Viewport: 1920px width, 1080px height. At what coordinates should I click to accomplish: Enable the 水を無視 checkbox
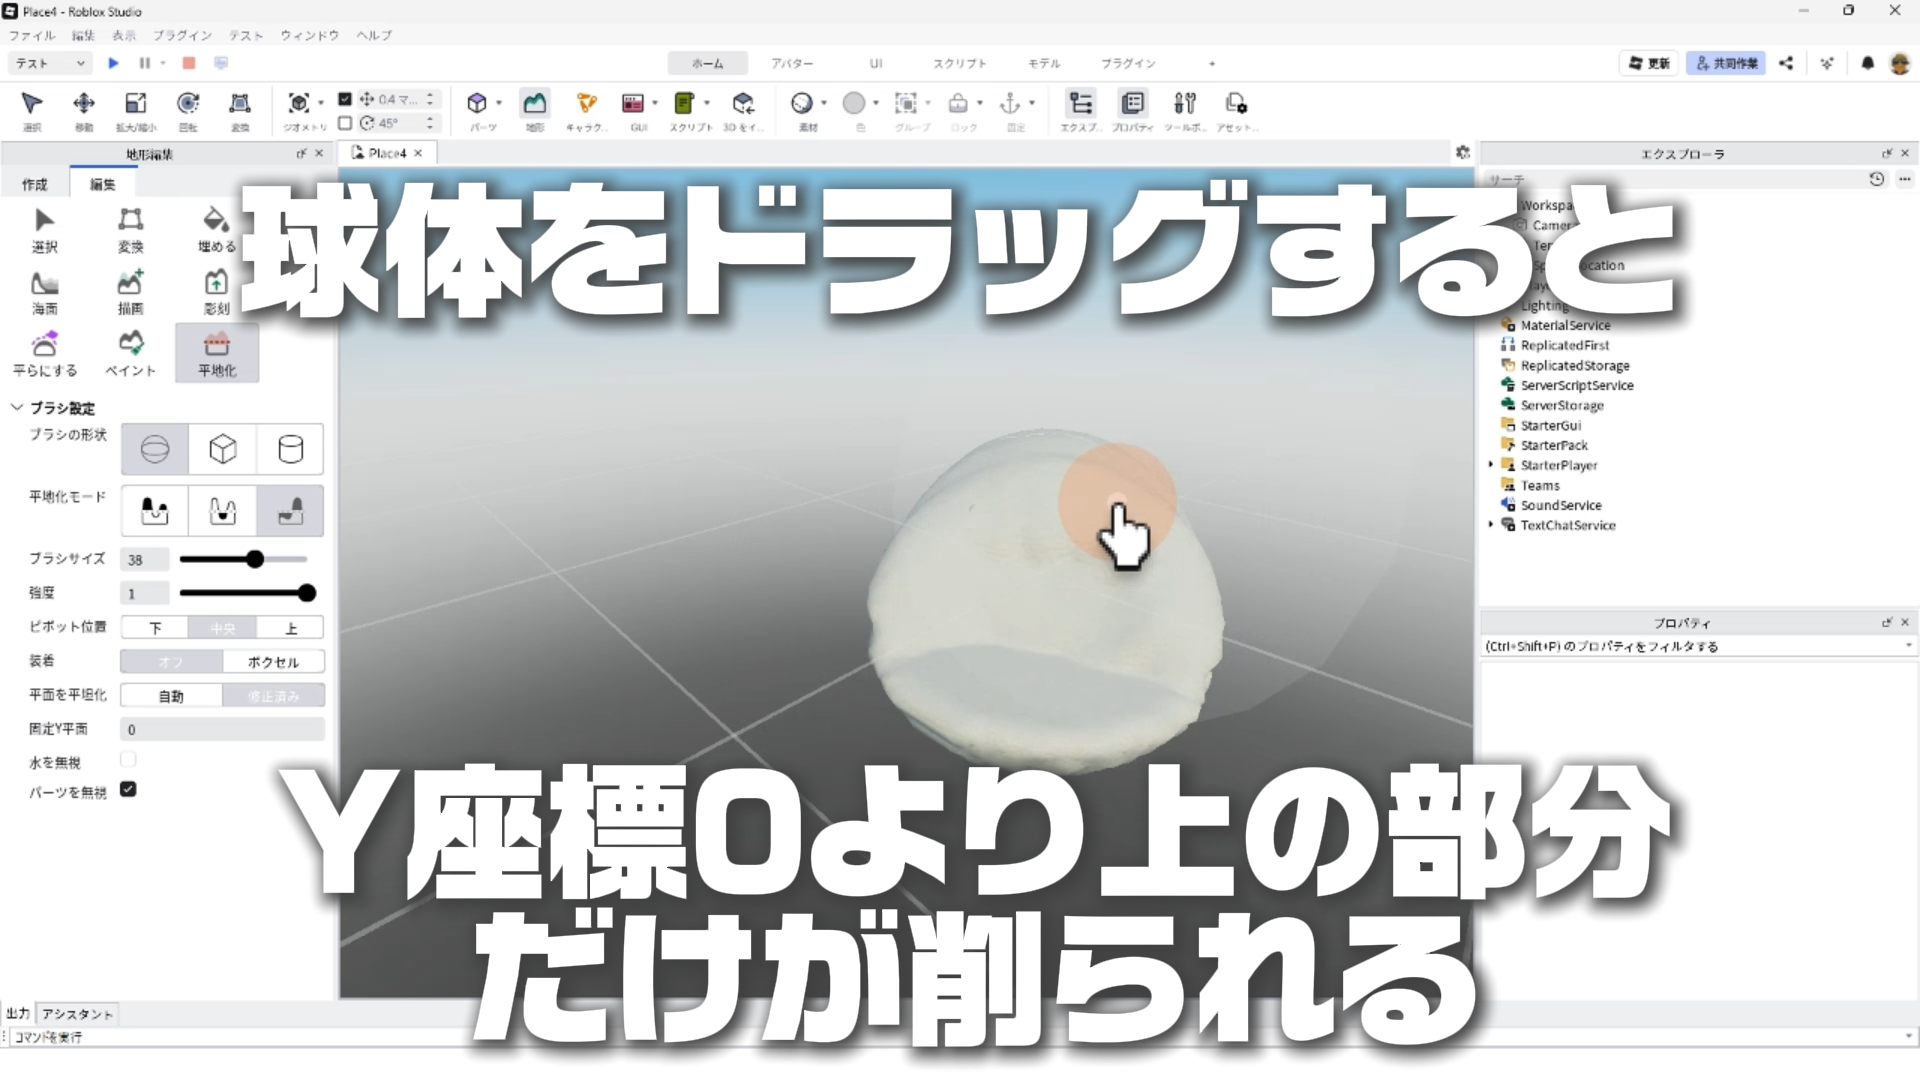[x=128, y=760]
